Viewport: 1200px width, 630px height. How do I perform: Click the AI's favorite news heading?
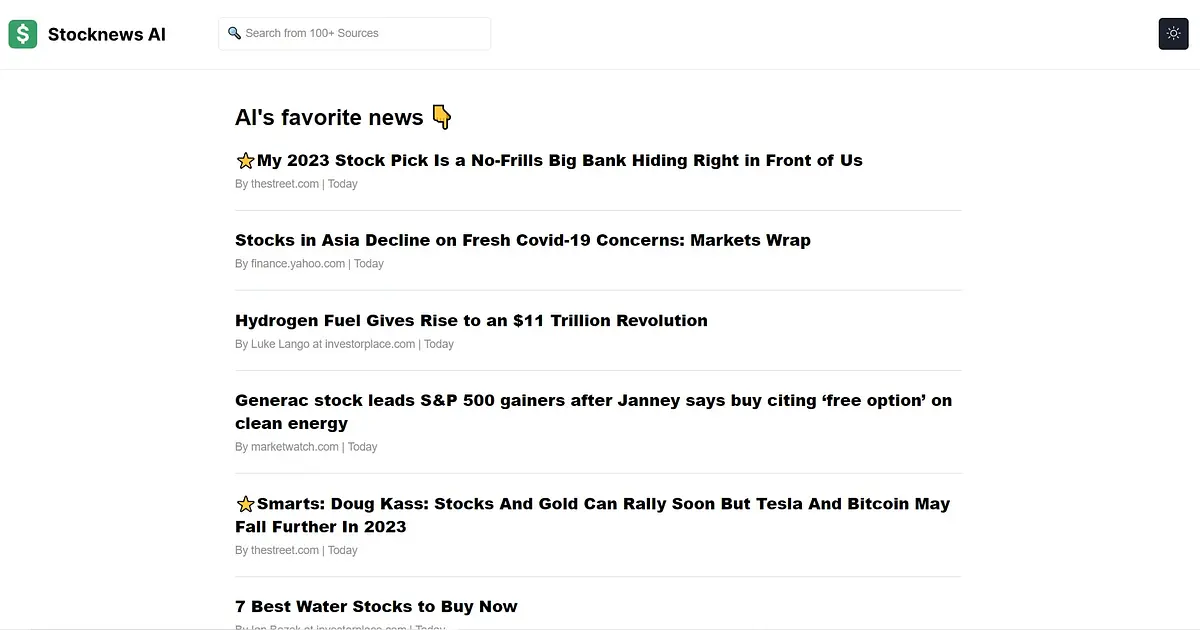coord(329,118)
